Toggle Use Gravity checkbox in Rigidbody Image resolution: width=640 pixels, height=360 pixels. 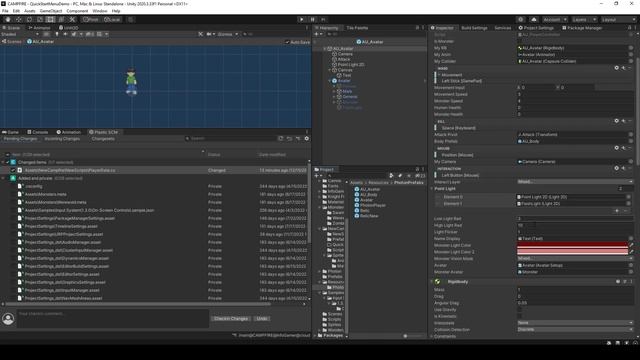[x=520, y=309]
